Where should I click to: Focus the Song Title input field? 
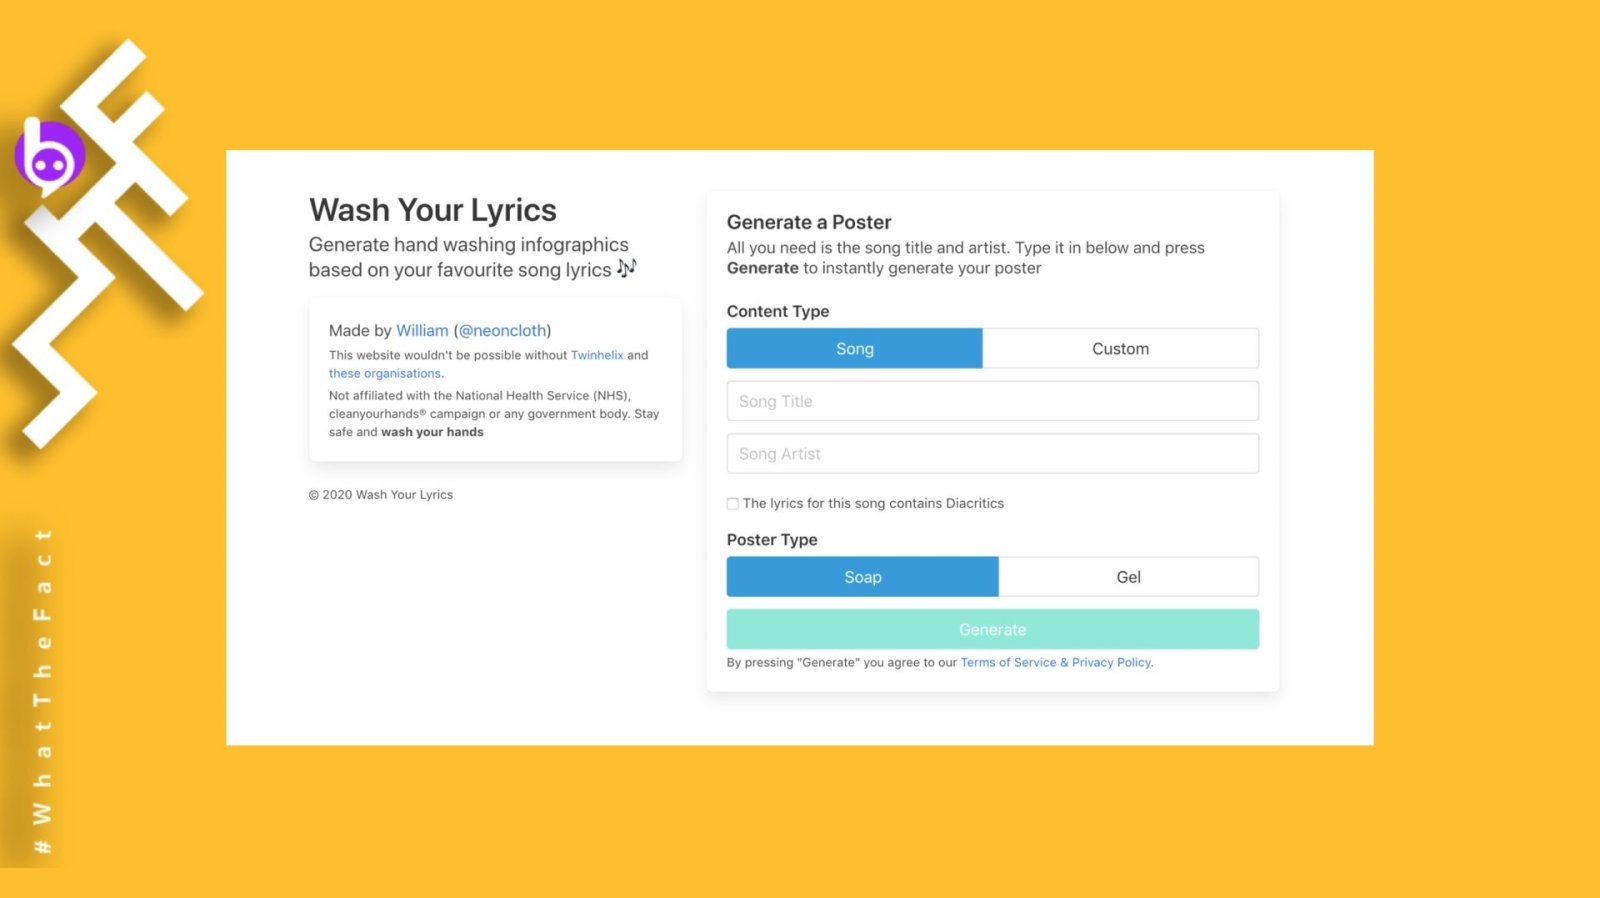pos(992,401)
